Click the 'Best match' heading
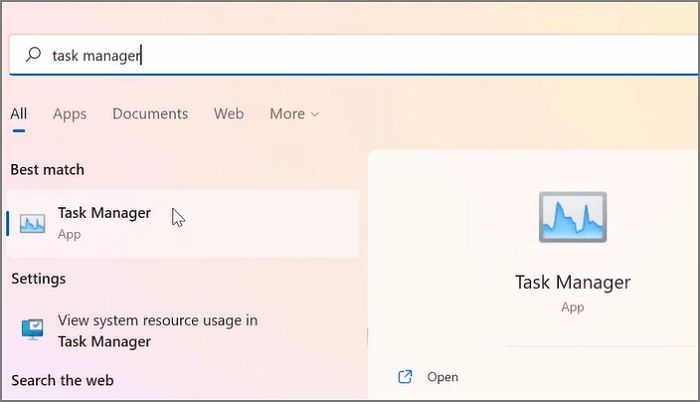The image size is (700, 402). pyautogui.click(x=47, y=170)
